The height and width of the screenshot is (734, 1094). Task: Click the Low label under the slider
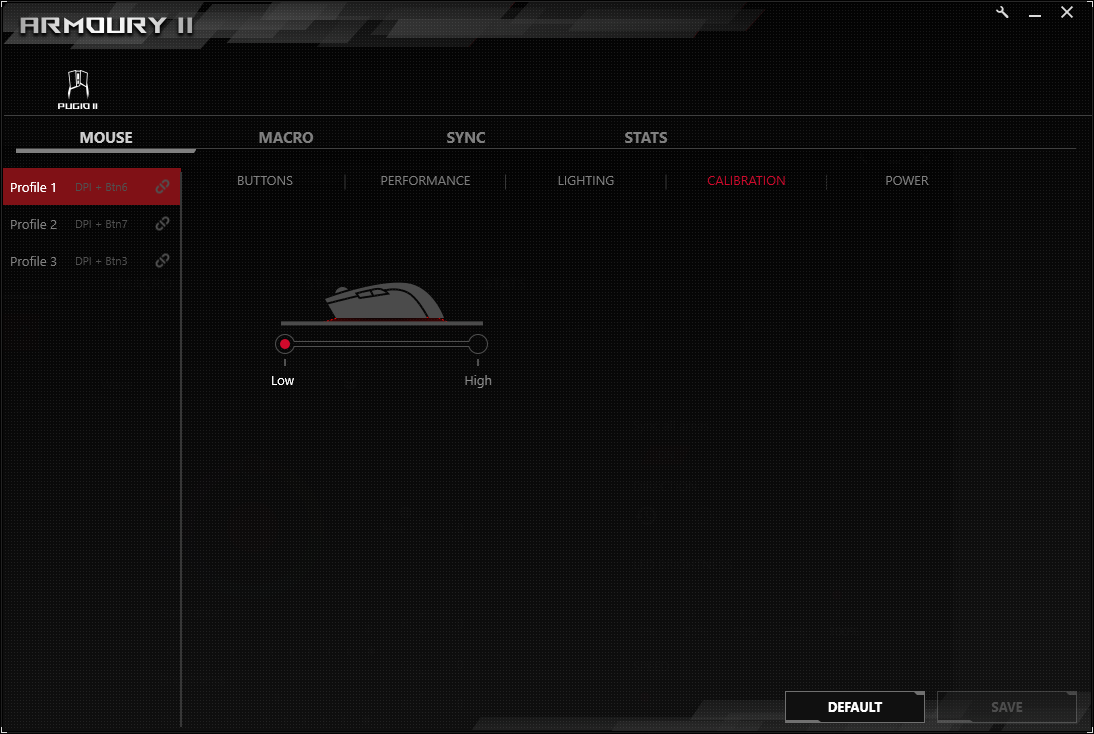(283, 381)
